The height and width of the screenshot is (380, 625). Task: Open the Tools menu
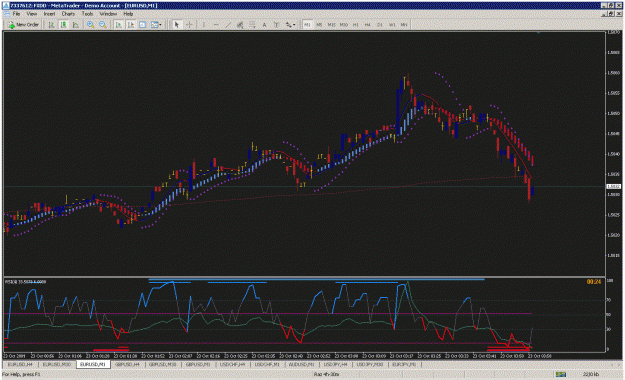[87, 14]
